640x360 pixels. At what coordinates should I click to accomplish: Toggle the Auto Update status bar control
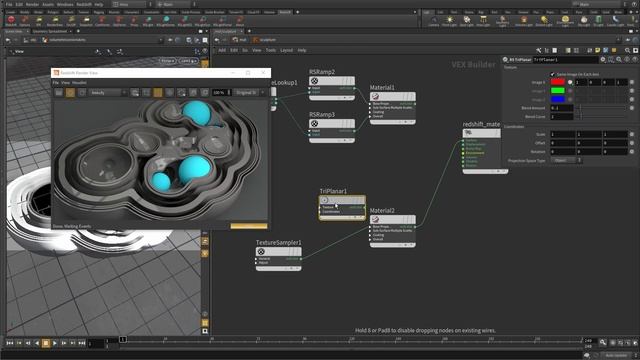point(616,356)
